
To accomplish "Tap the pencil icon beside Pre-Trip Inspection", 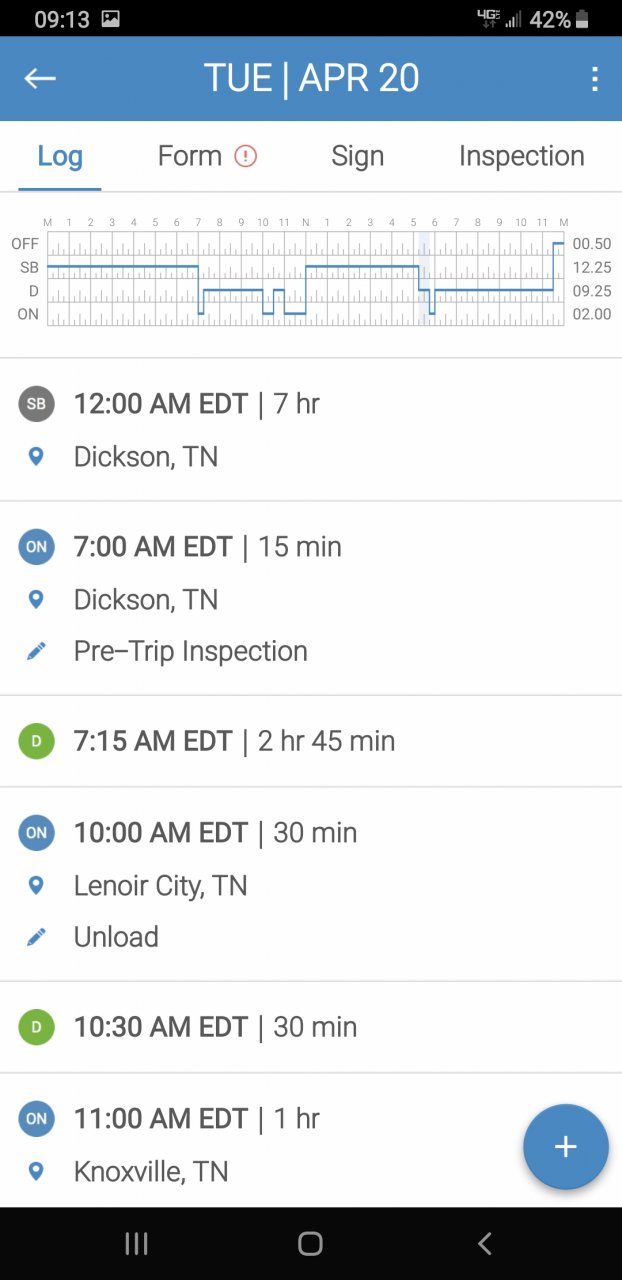I will (x=36, y=651).
